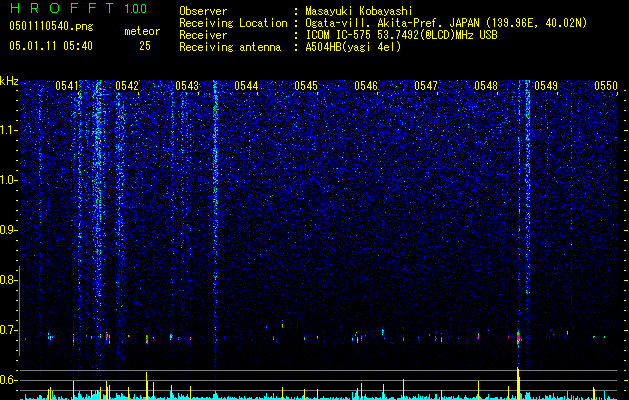The width and height of the screenshot is (629, 400).
Task: Click the 0545 time marker
Action: click(x=306, y=86)
